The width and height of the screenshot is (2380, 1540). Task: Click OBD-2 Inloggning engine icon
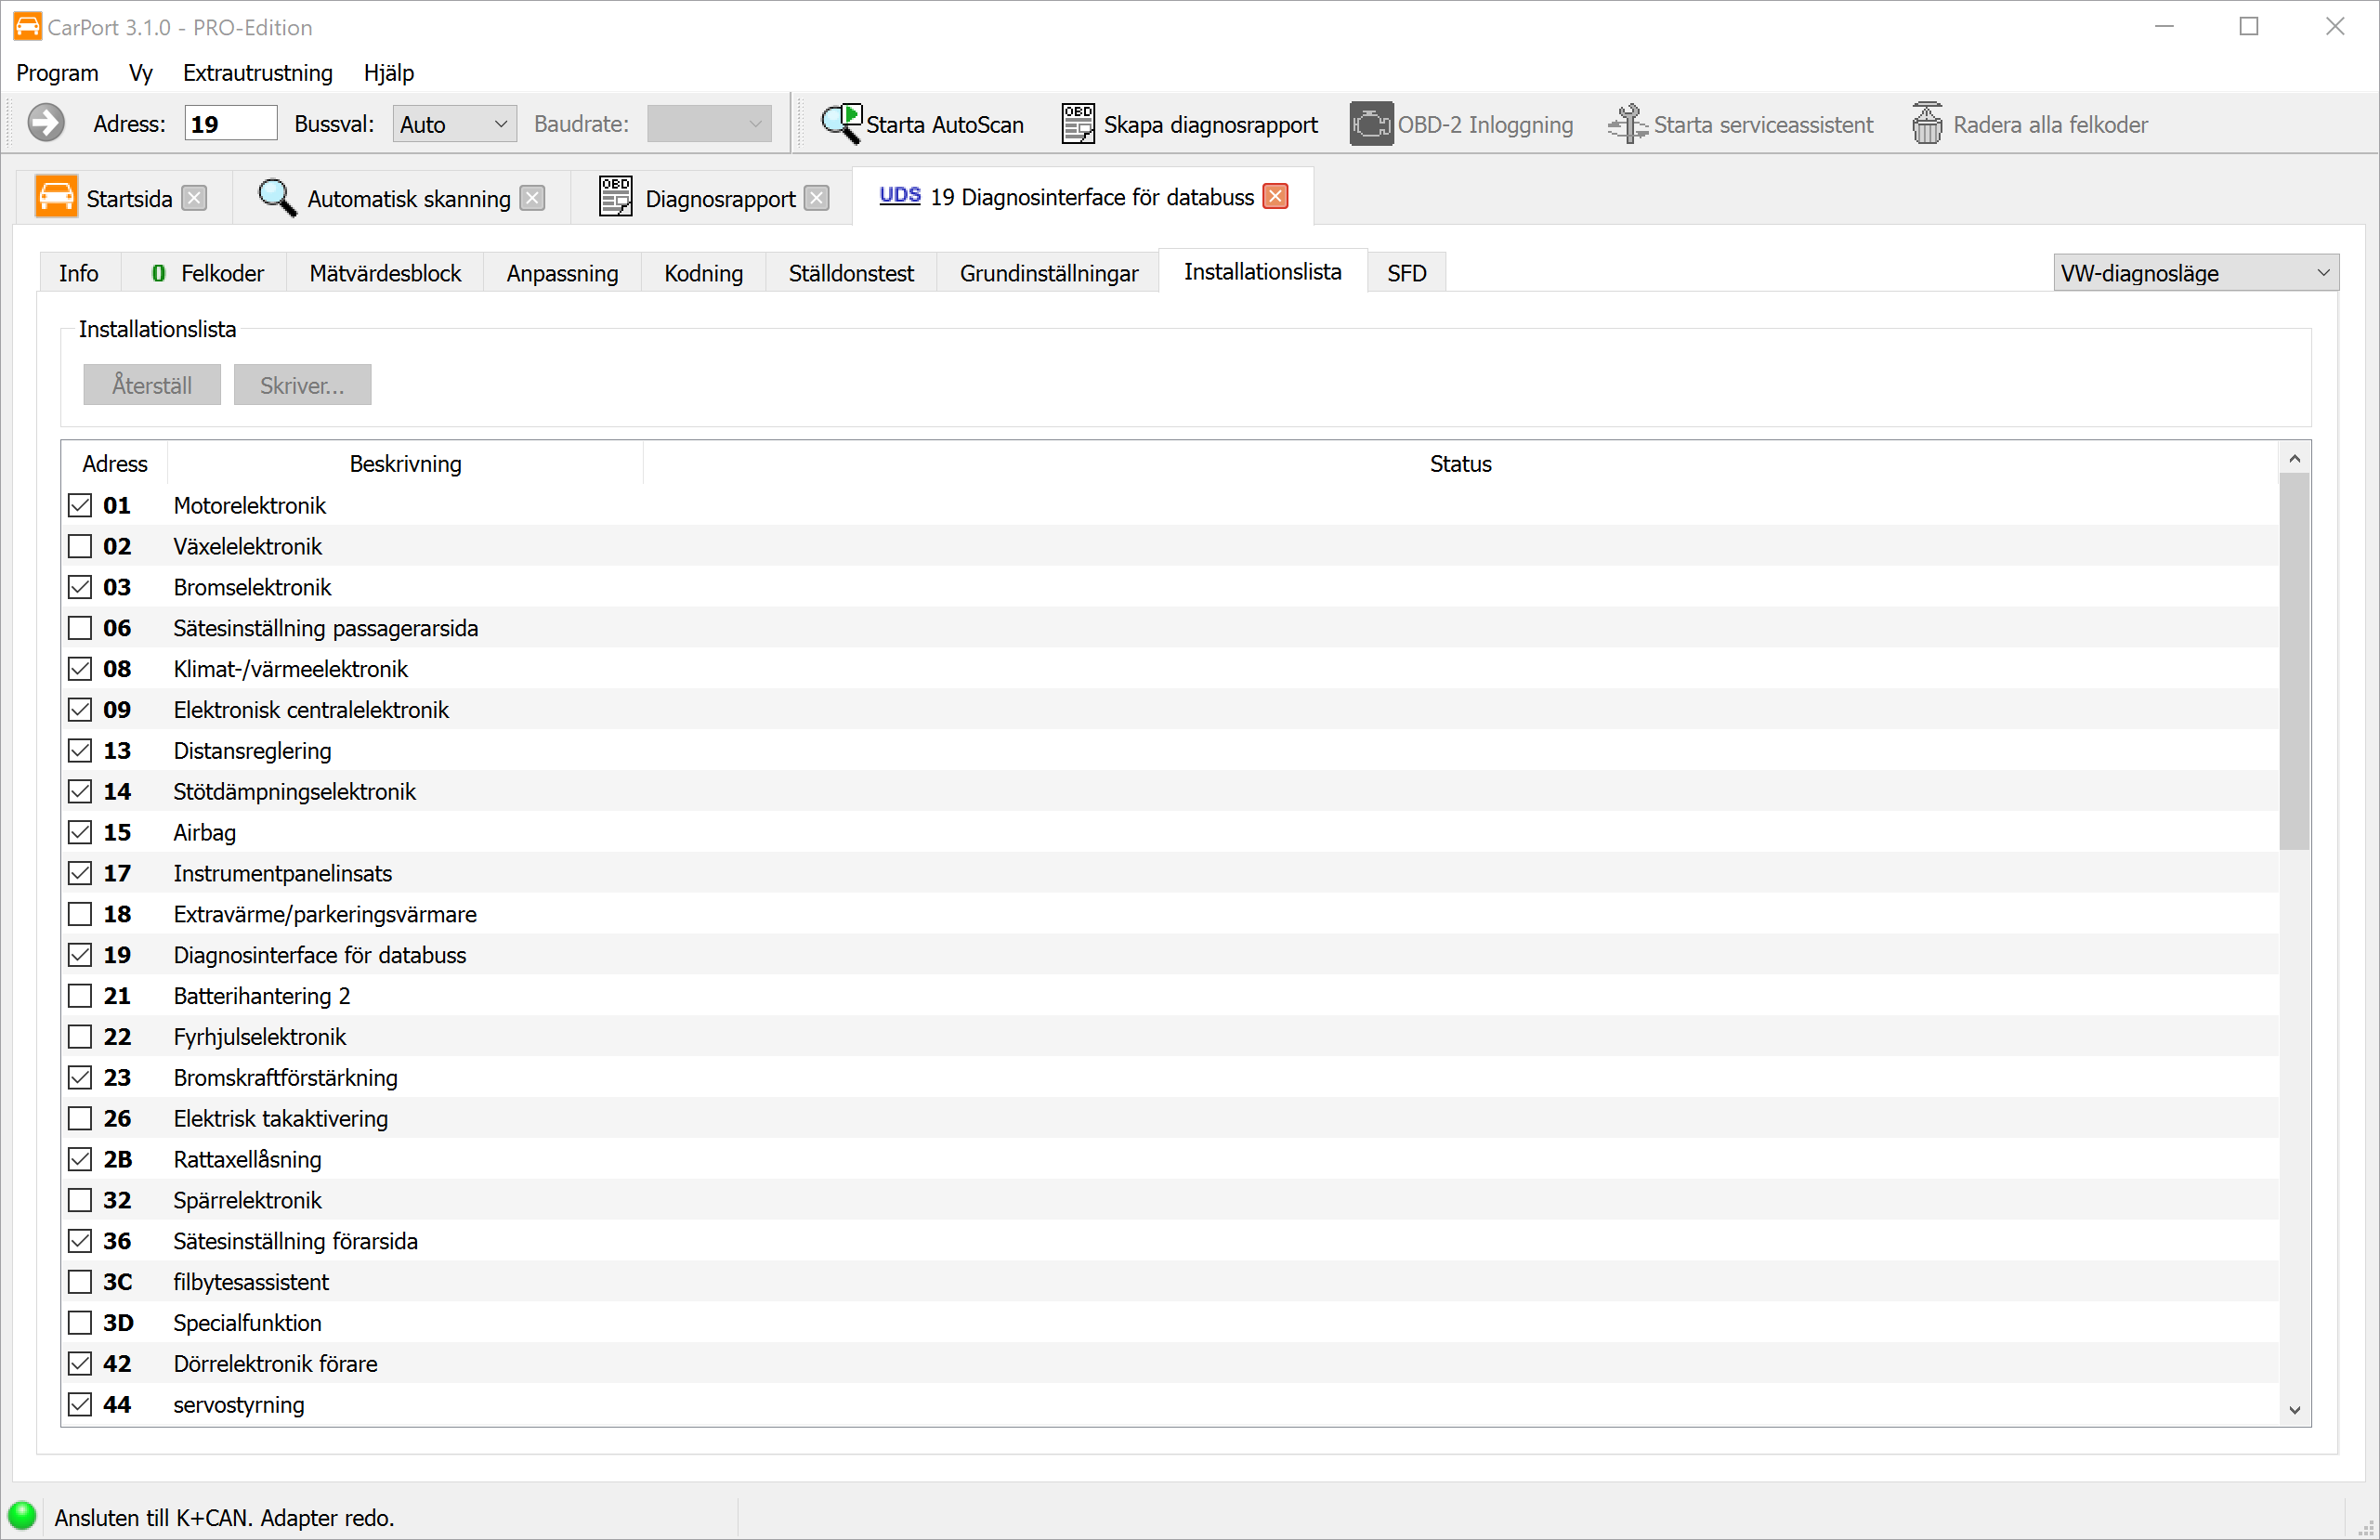1370,124
